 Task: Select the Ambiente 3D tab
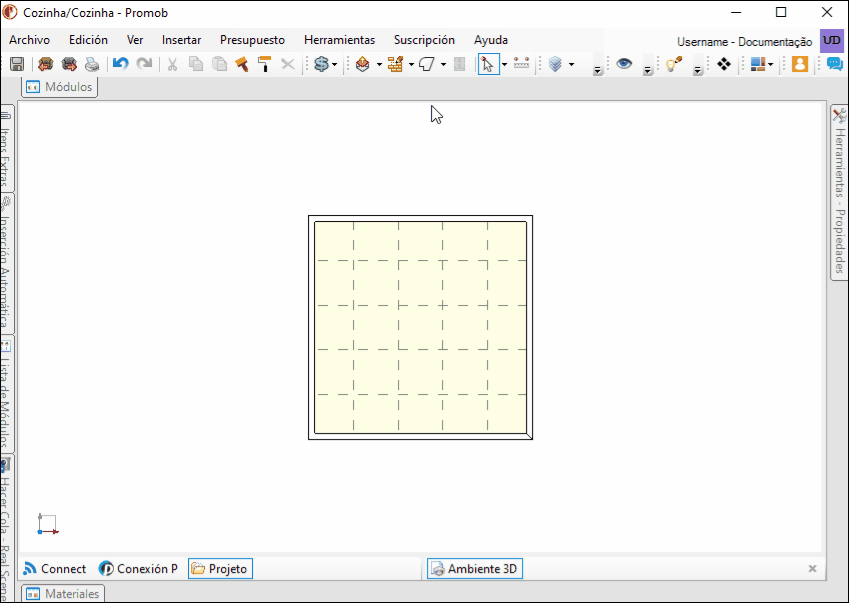(475, 569)
